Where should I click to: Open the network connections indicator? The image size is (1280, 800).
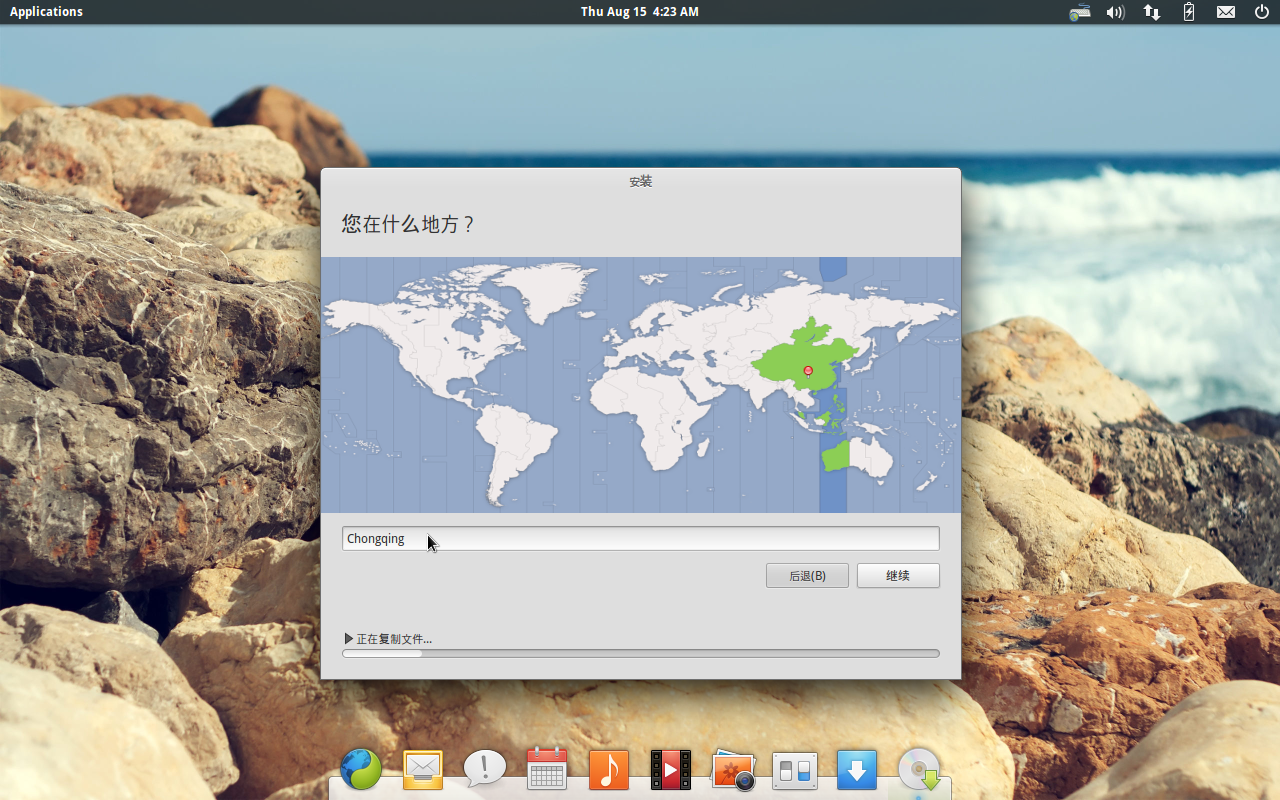click(1152, 12)
